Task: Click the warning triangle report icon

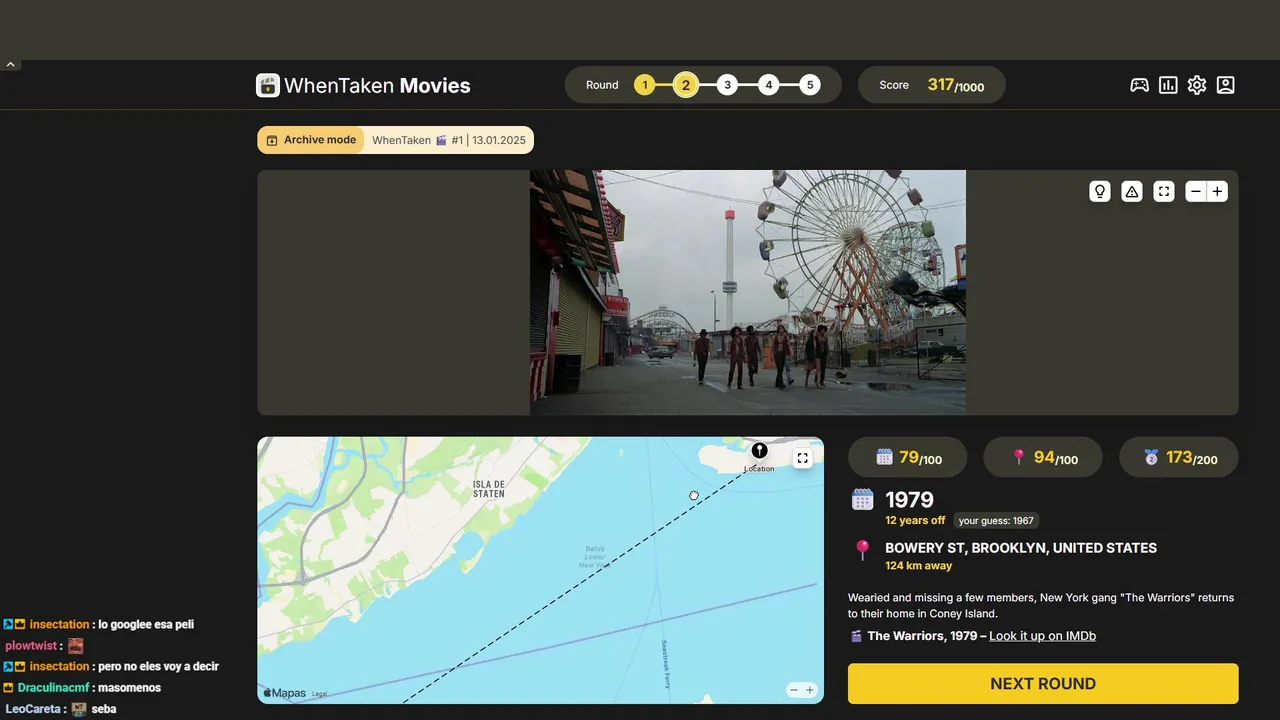Action: point(1132,191)
